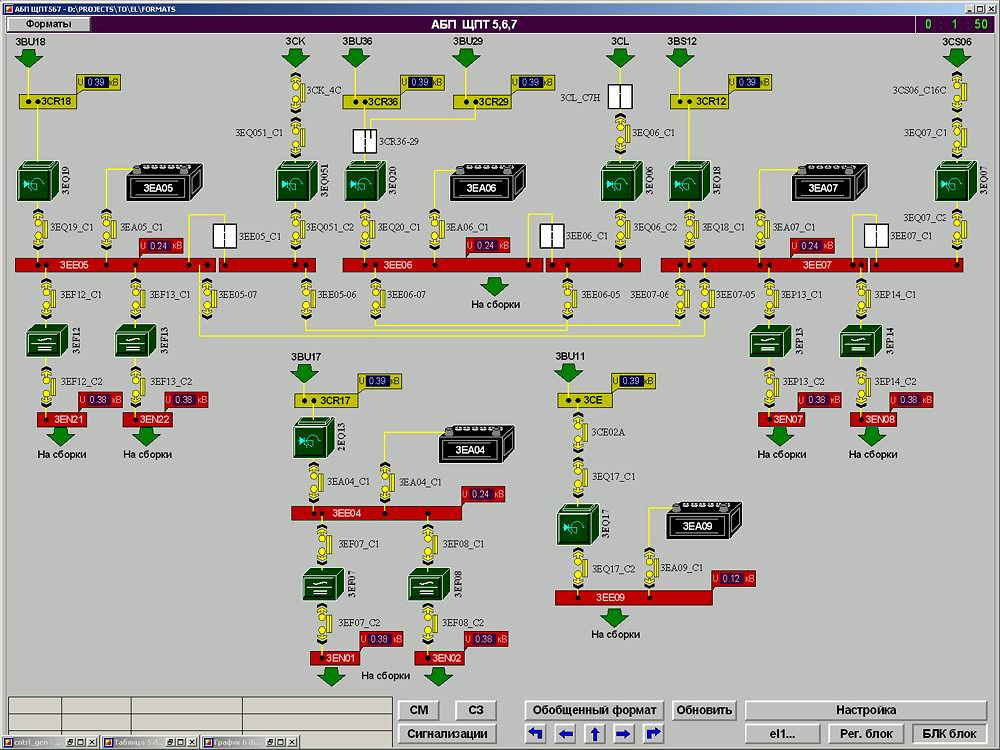This screenshot has width=1000, height=750.
Task: Click the blue turn-forward arrow button
Action: click(654, 733)
